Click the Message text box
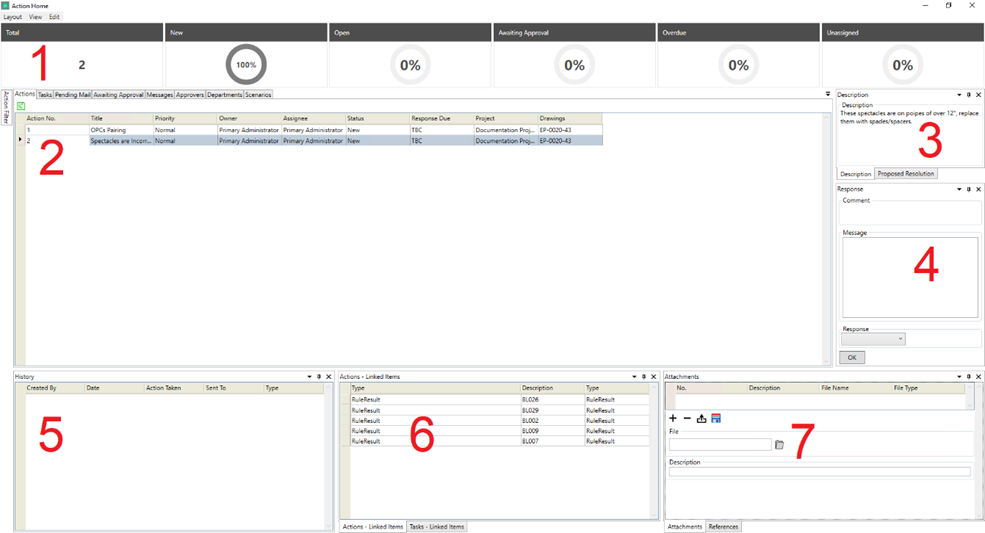 click(909, 277)
